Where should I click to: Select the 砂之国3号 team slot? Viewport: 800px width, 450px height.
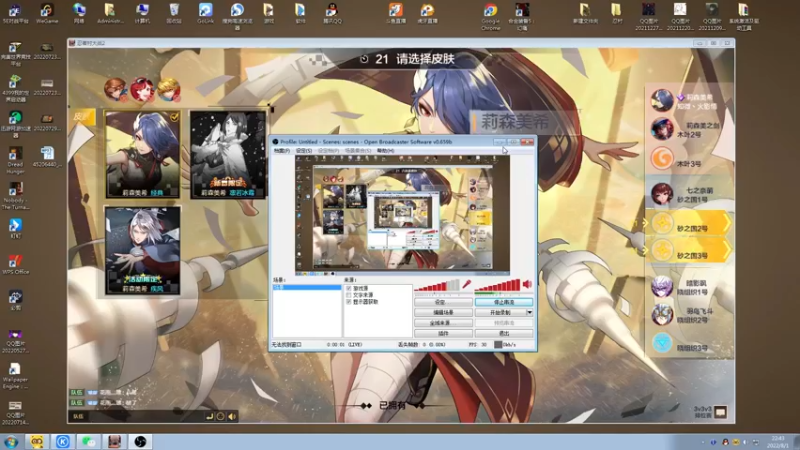tap(689, 251)
